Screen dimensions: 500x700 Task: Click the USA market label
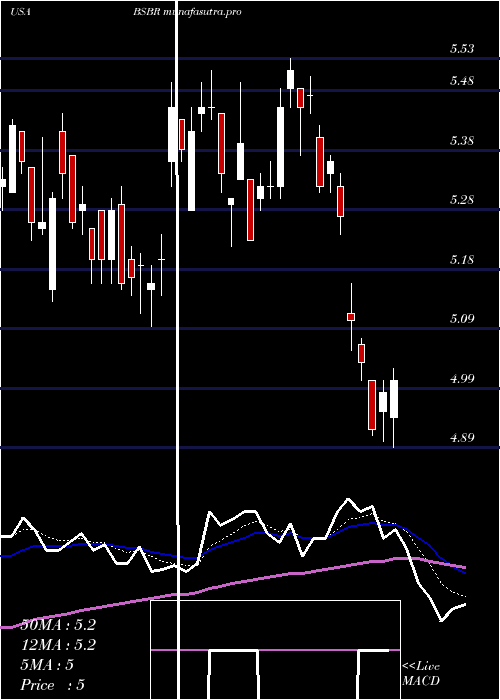(20, 12)
